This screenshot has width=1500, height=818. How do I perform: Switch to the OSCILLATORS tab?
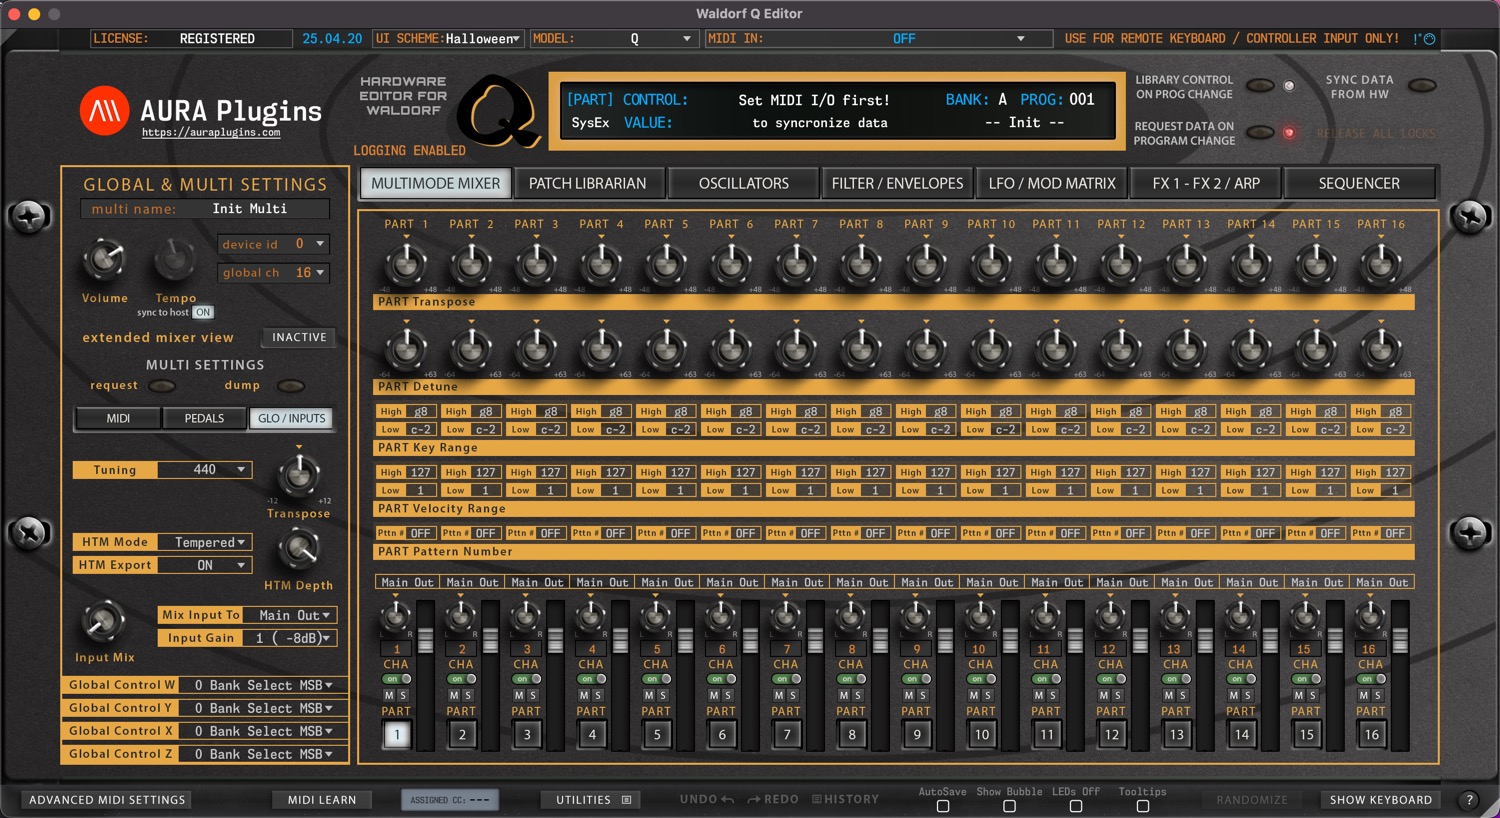click(x=744, y=183)
